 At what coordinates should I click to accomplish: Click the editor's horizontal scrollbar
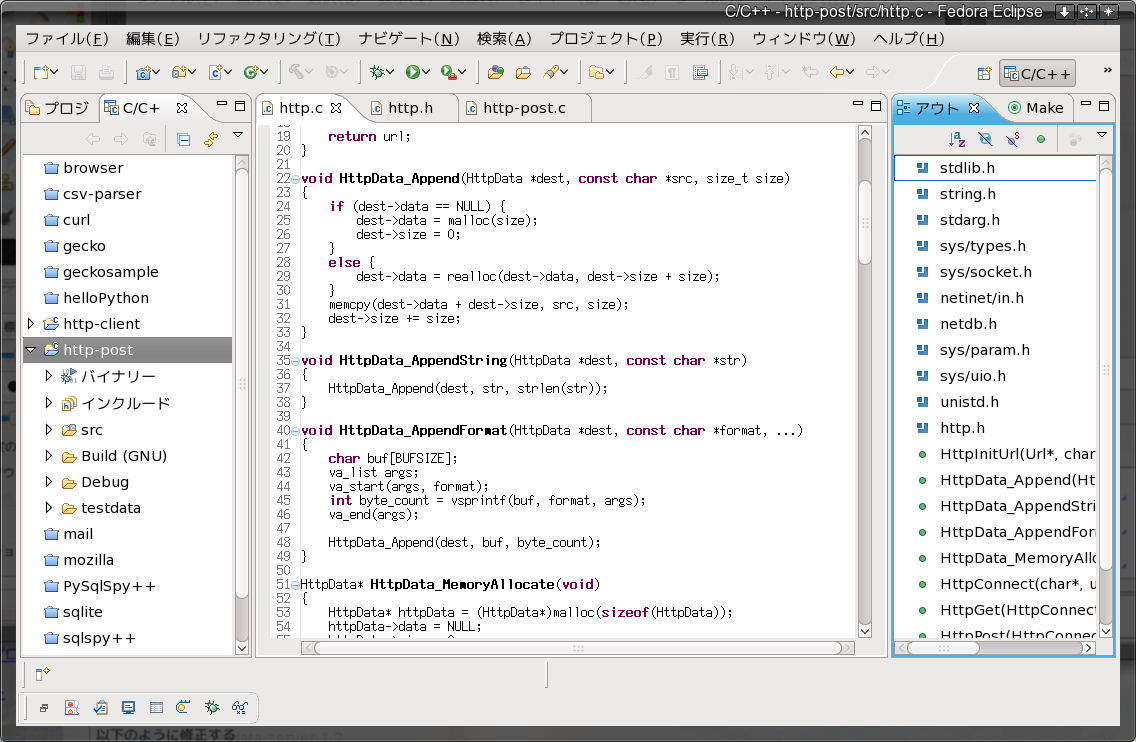click(576, 647)
